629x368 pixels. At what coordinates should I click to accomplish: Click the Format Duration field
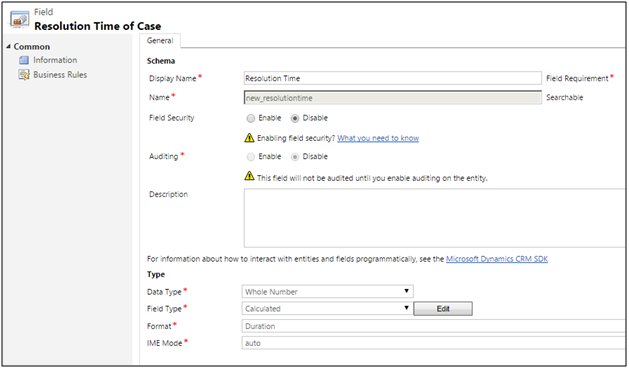pyautogui.click(x=434, y=326)
